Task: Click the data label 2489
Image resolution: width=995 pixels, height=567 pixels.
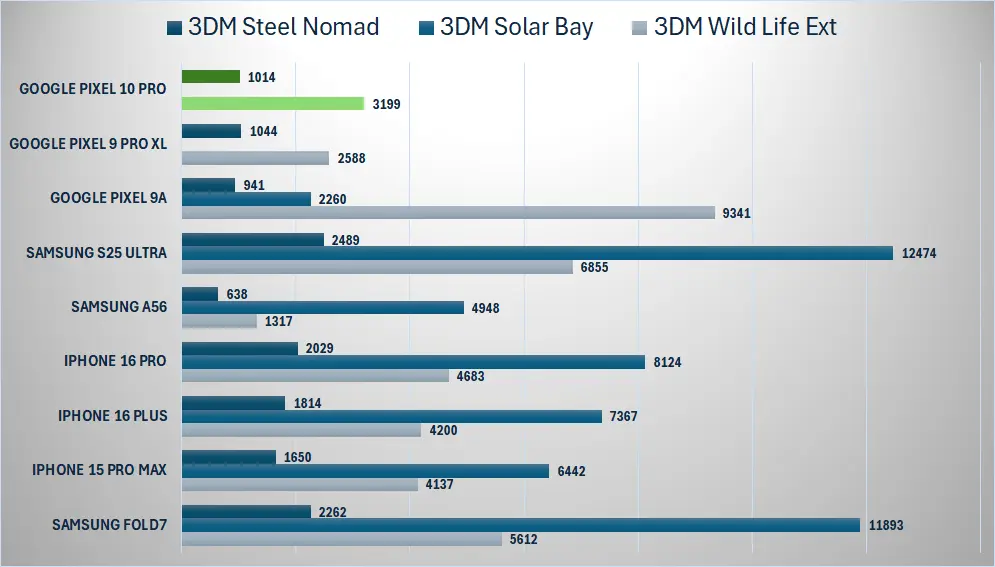Action: coord(346,240)
